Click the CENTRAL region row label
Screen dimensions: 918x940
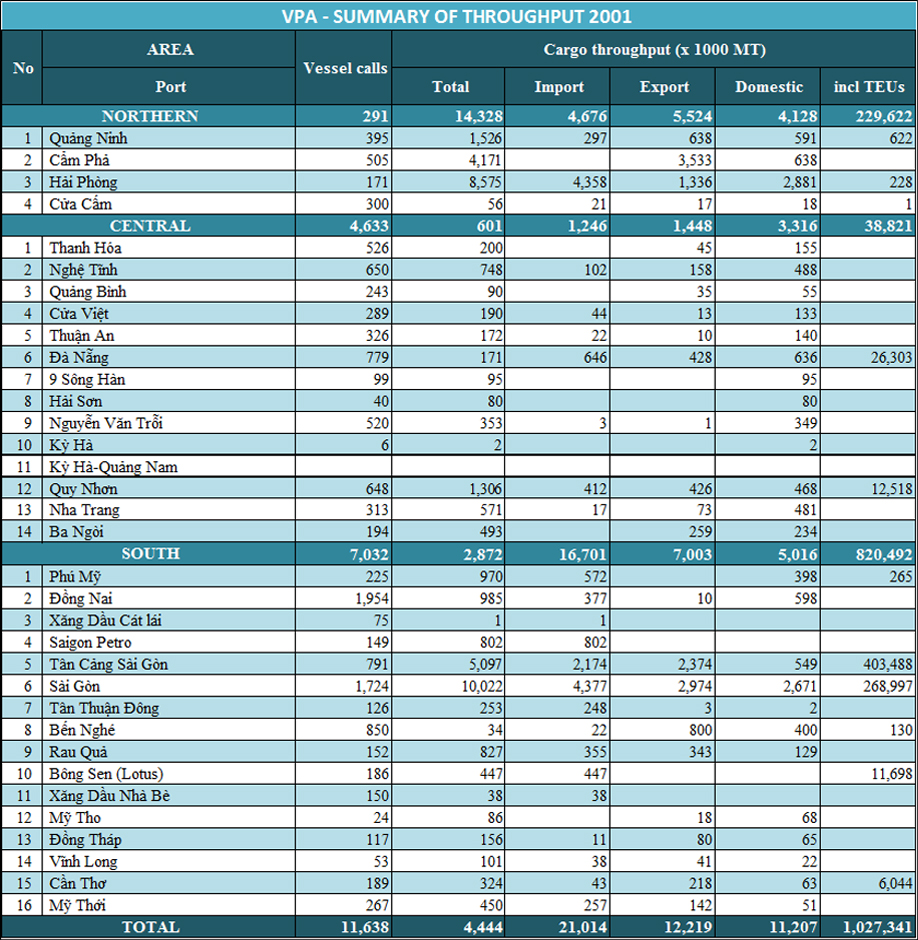[150, 226]
